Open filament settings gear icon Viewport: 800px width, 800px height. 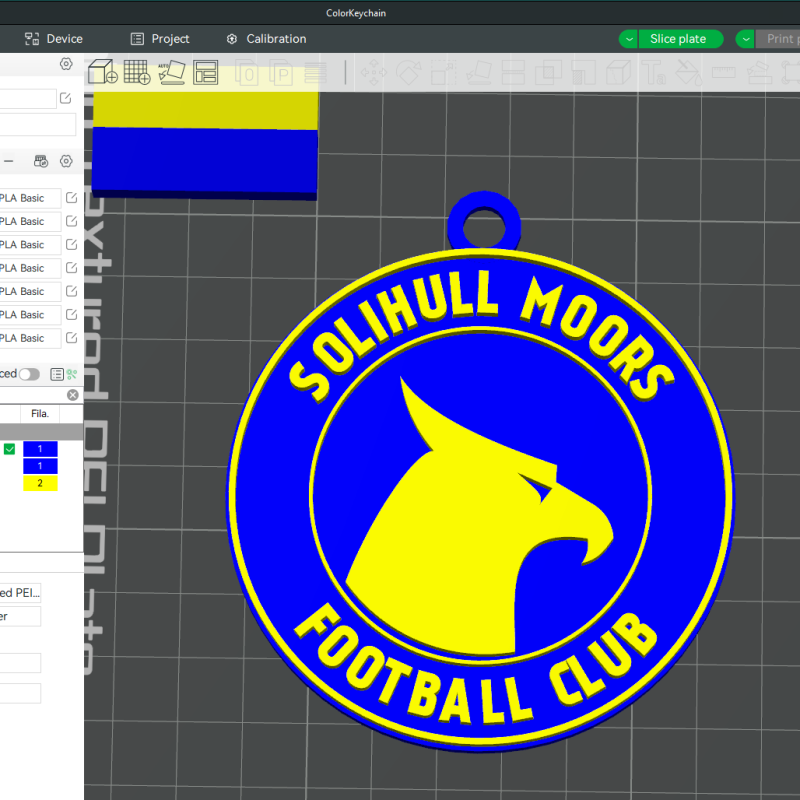[66, 161]
